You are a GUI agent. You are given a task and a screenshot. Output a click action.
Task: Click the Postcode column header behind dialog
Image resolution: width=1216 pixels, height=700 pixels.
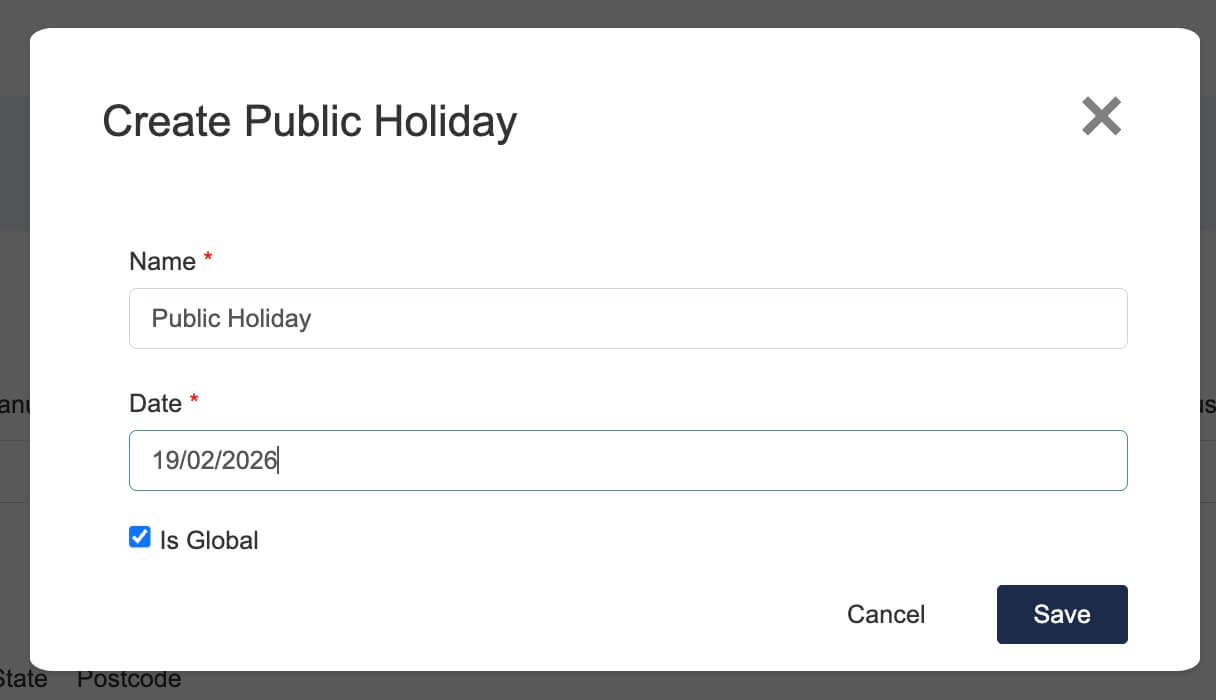[x=128, y=678]
